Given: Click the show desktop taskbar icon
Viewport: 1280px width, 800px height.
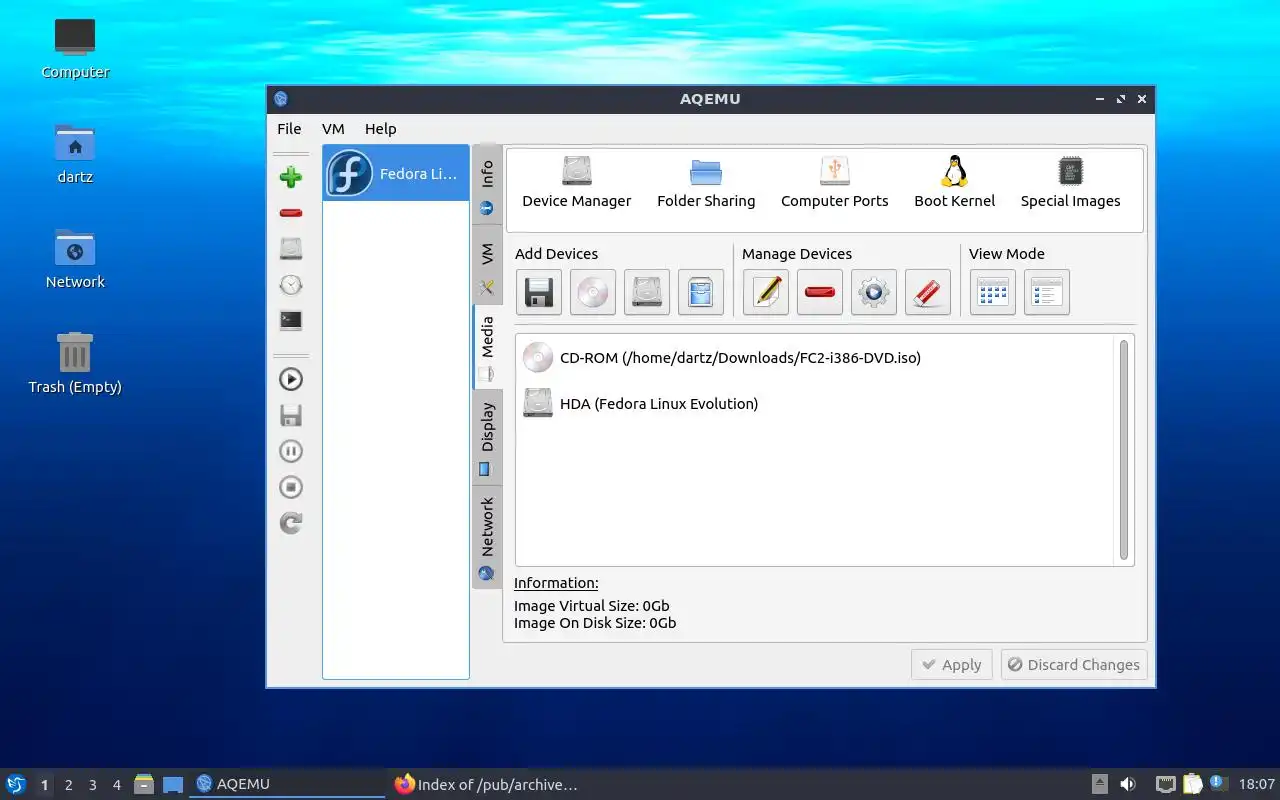Looking at the screenshot, I should coord(173,785).
